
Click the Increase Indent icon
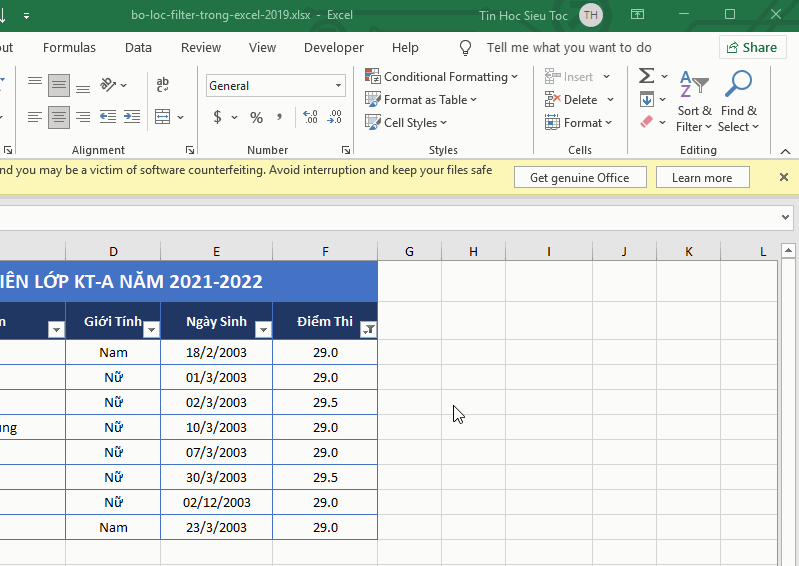coord(131,117)
